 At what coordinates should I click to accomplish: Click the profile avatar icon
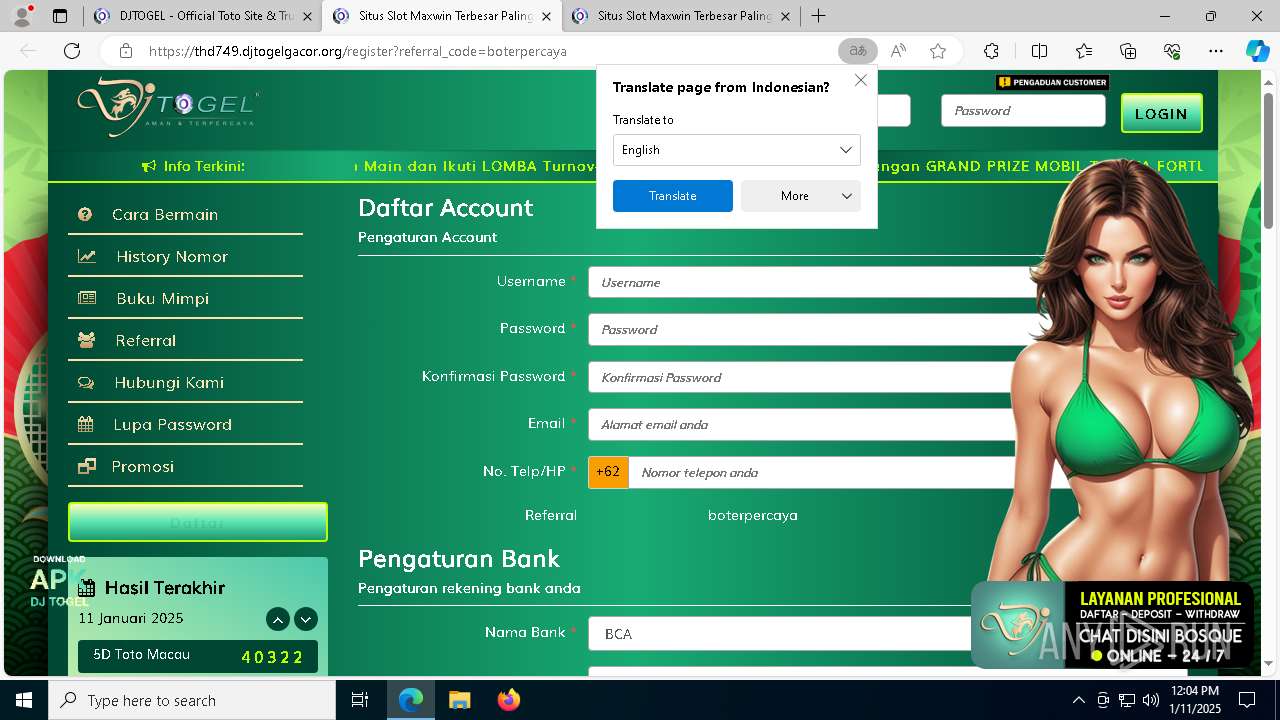click(x=22, y=16)
